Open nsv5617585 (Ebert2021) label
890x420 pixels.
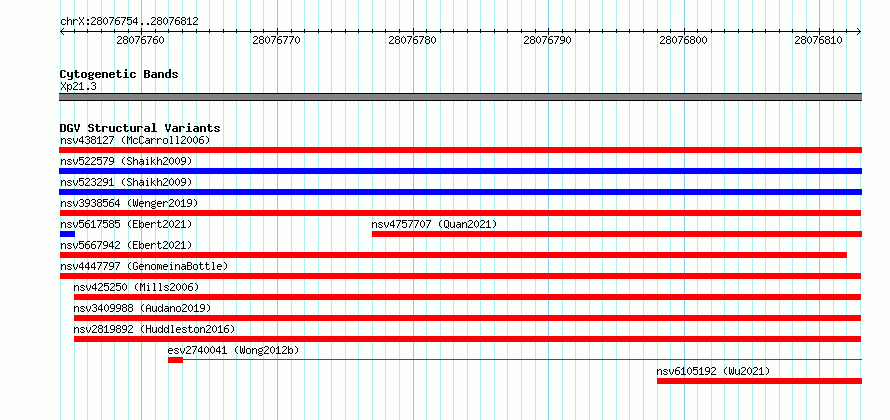(126, 224)
